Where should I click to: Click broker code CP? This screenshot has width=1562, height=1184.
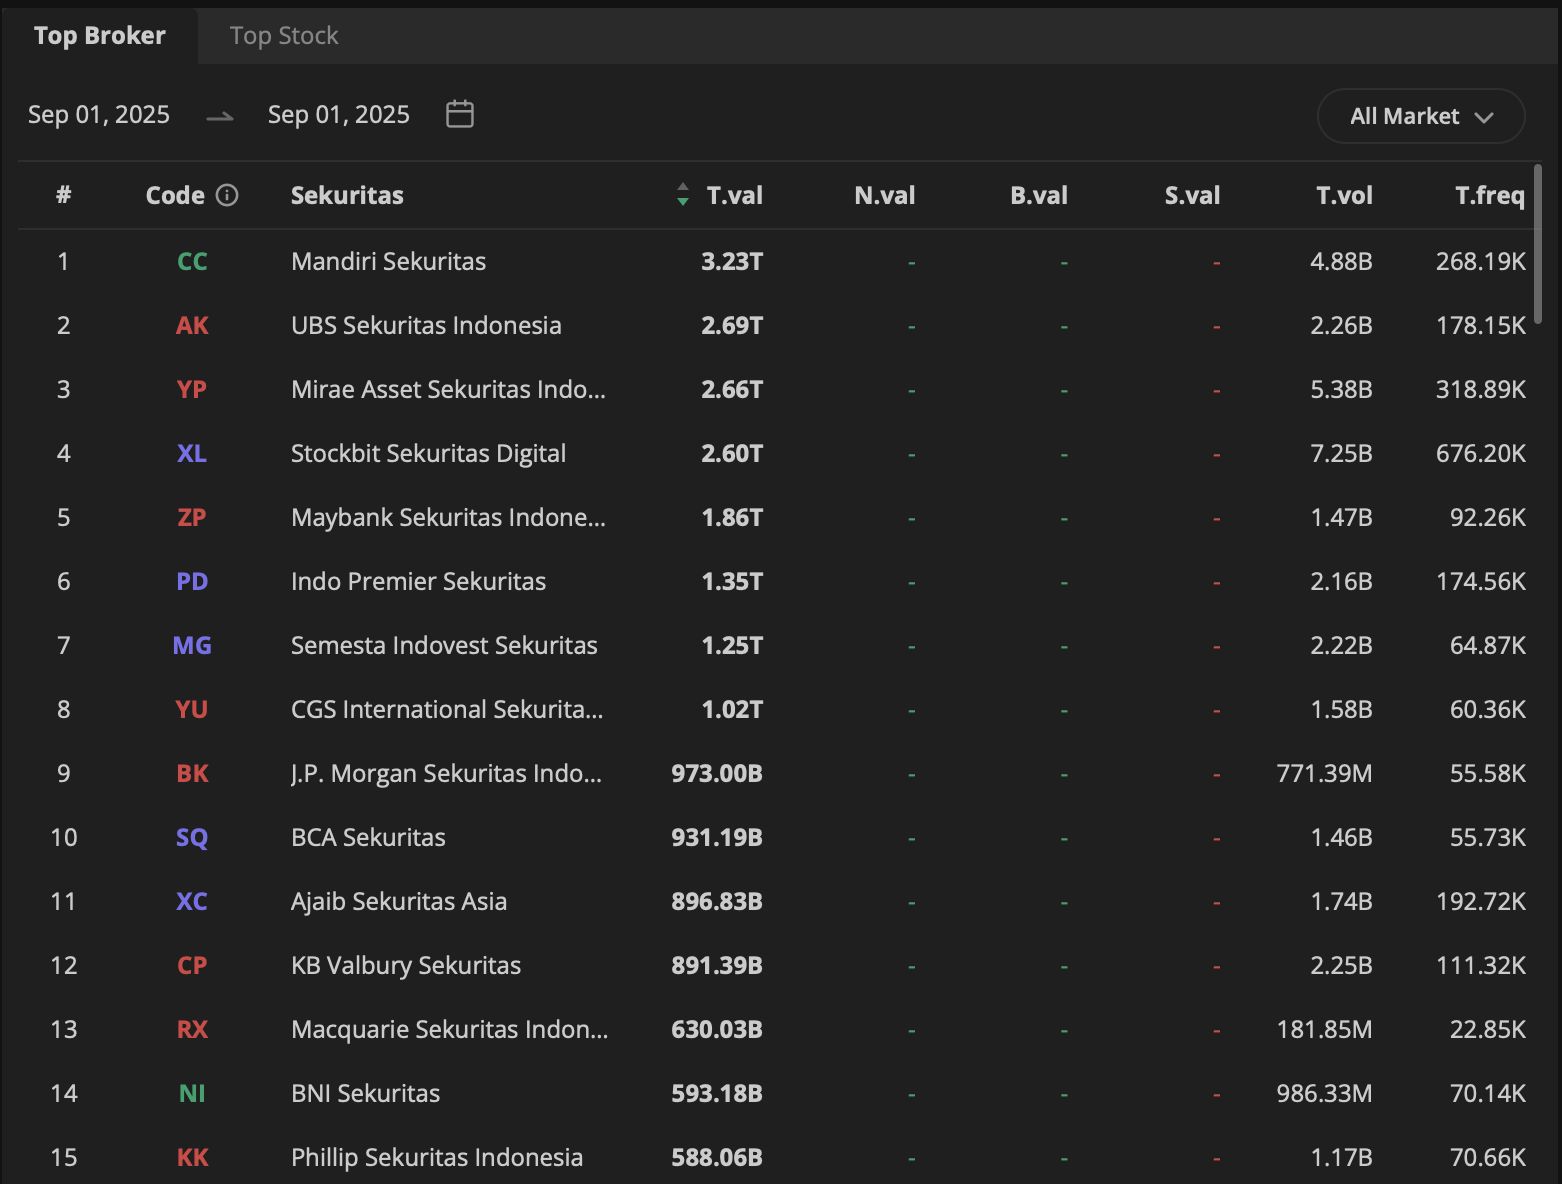coord(192,966)
